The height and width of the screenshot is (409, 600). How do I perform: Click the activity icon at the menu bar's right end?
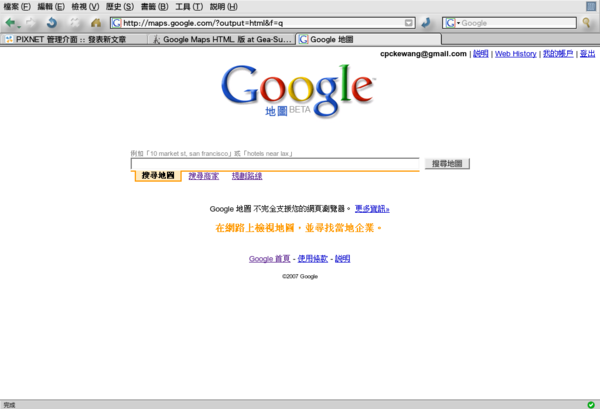(591, 7)
